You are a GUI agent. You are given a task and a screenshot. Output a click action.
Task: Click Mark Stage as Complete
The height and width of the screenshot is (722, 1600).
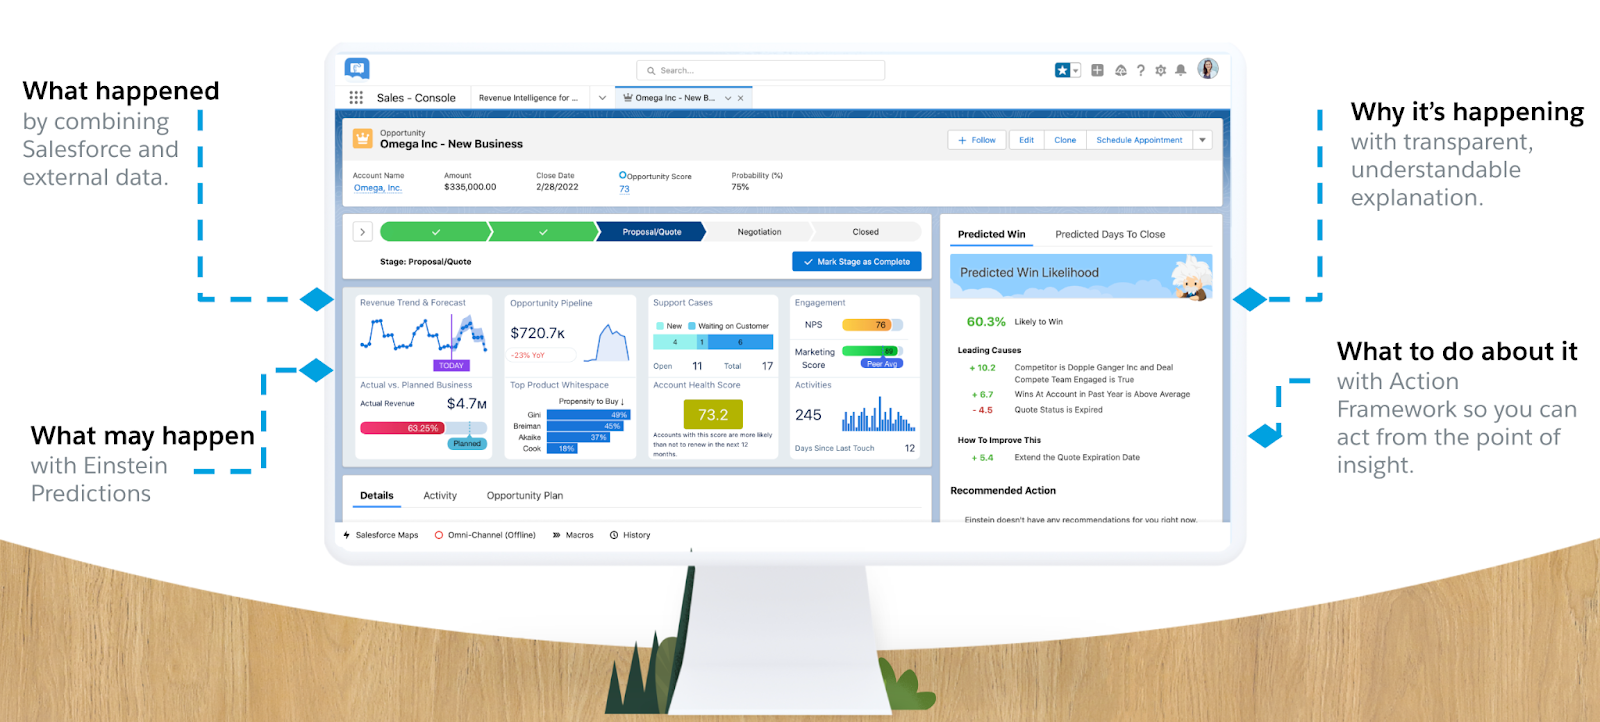point(857,262)
